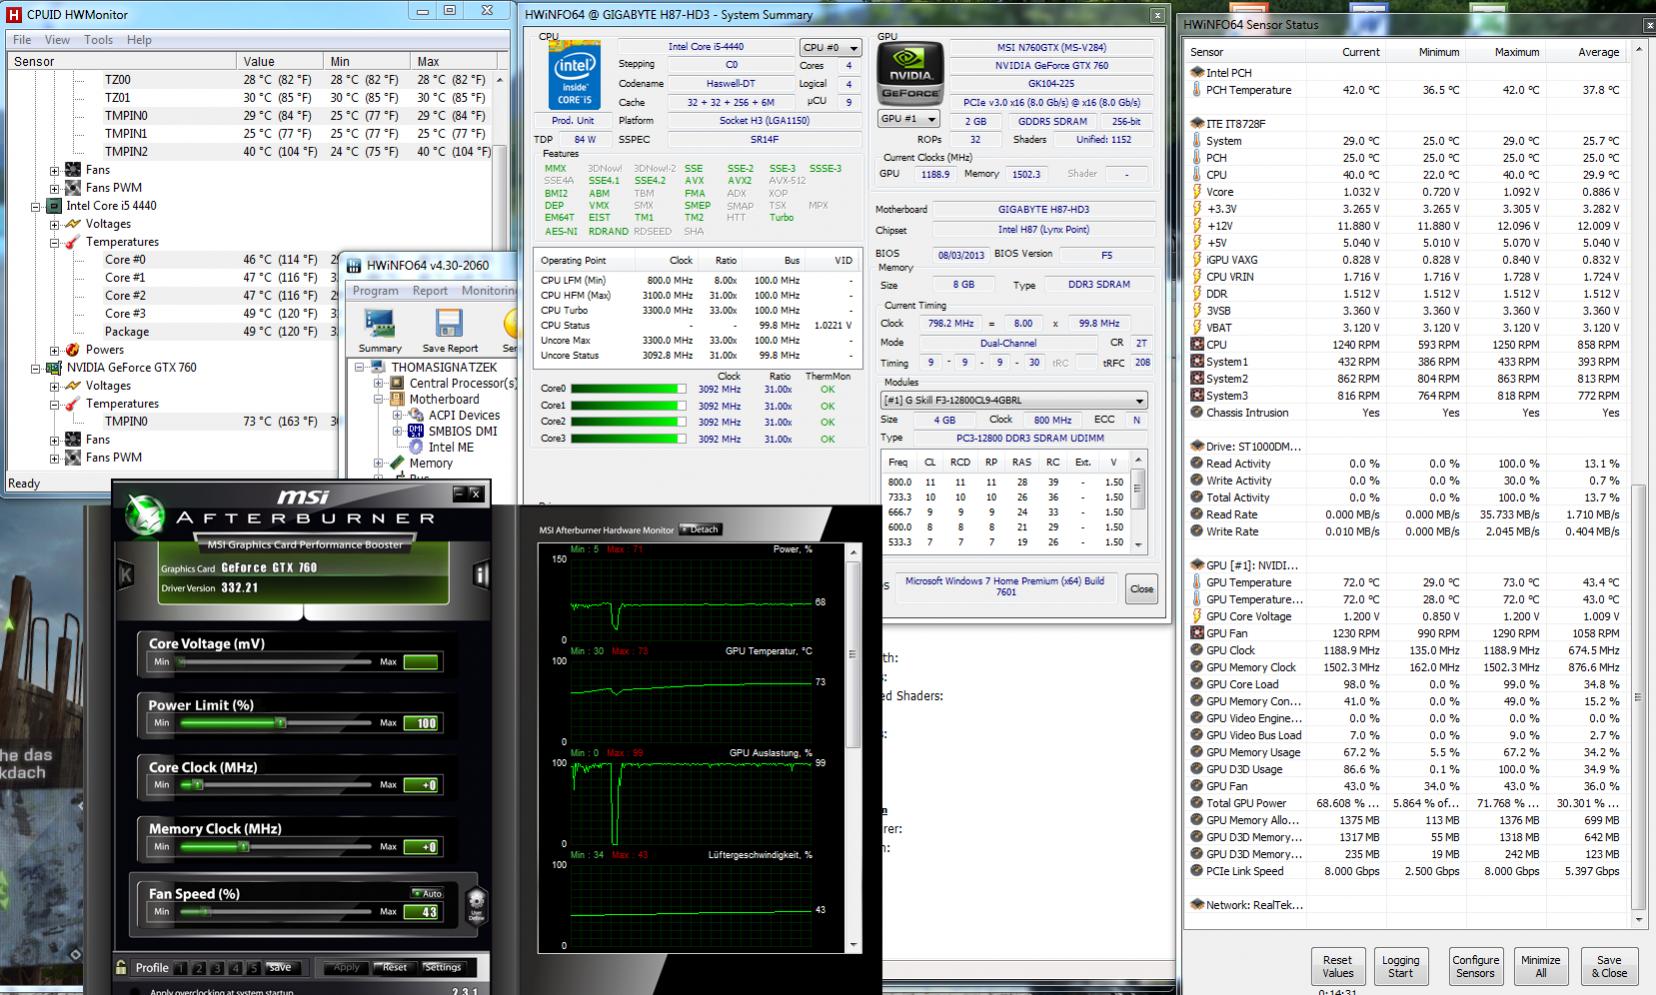Expand the Powers node in HWMonitor
This screenshot has height=995, width=1656.
tap(55, 350)
